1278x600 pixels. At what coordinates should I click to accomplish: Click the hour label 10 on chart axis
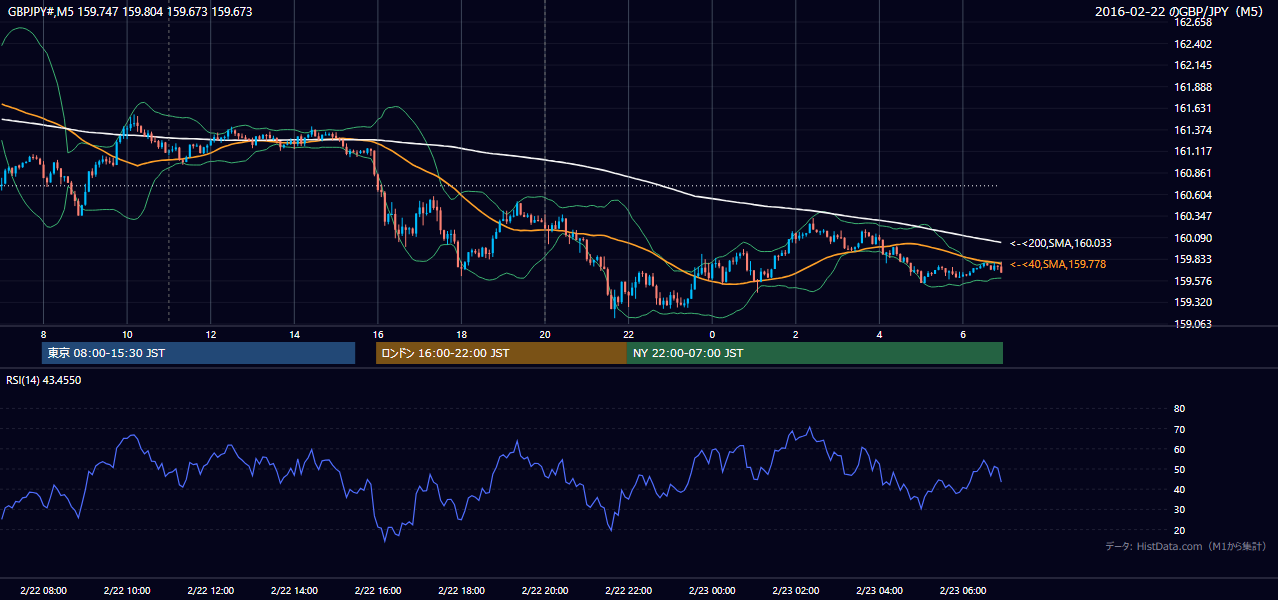(x=127, y=334)
